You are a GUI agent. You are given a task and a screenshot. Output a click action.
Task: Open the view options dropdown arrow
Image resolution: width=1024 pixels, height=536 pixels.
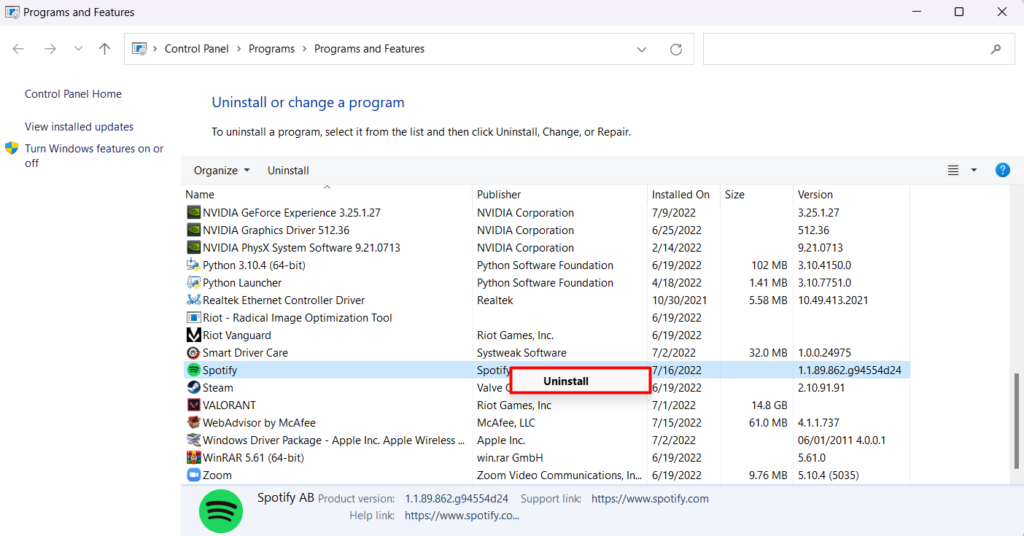[x=974, y=170]
